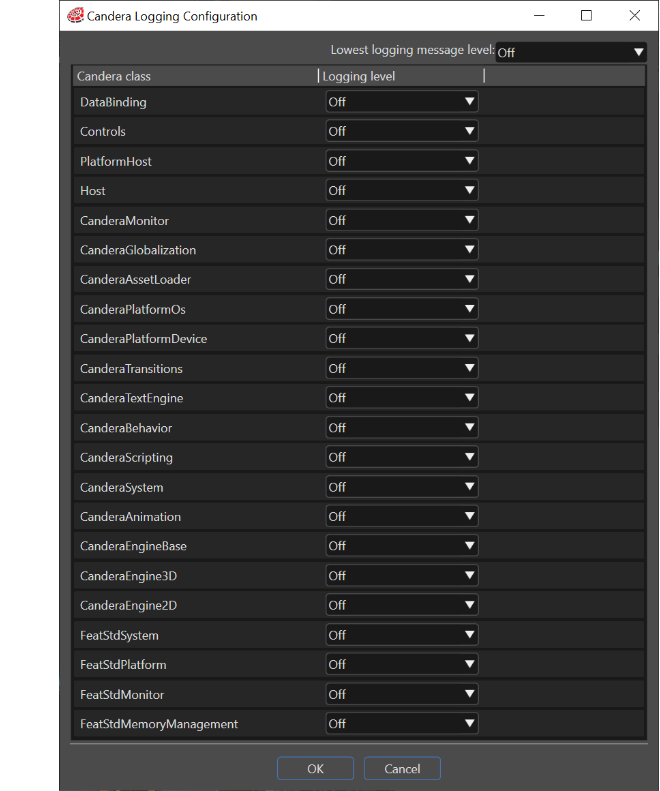Select the FeatStdPlatform row label
Screen dimensions: 660x791
coord(123,664)
